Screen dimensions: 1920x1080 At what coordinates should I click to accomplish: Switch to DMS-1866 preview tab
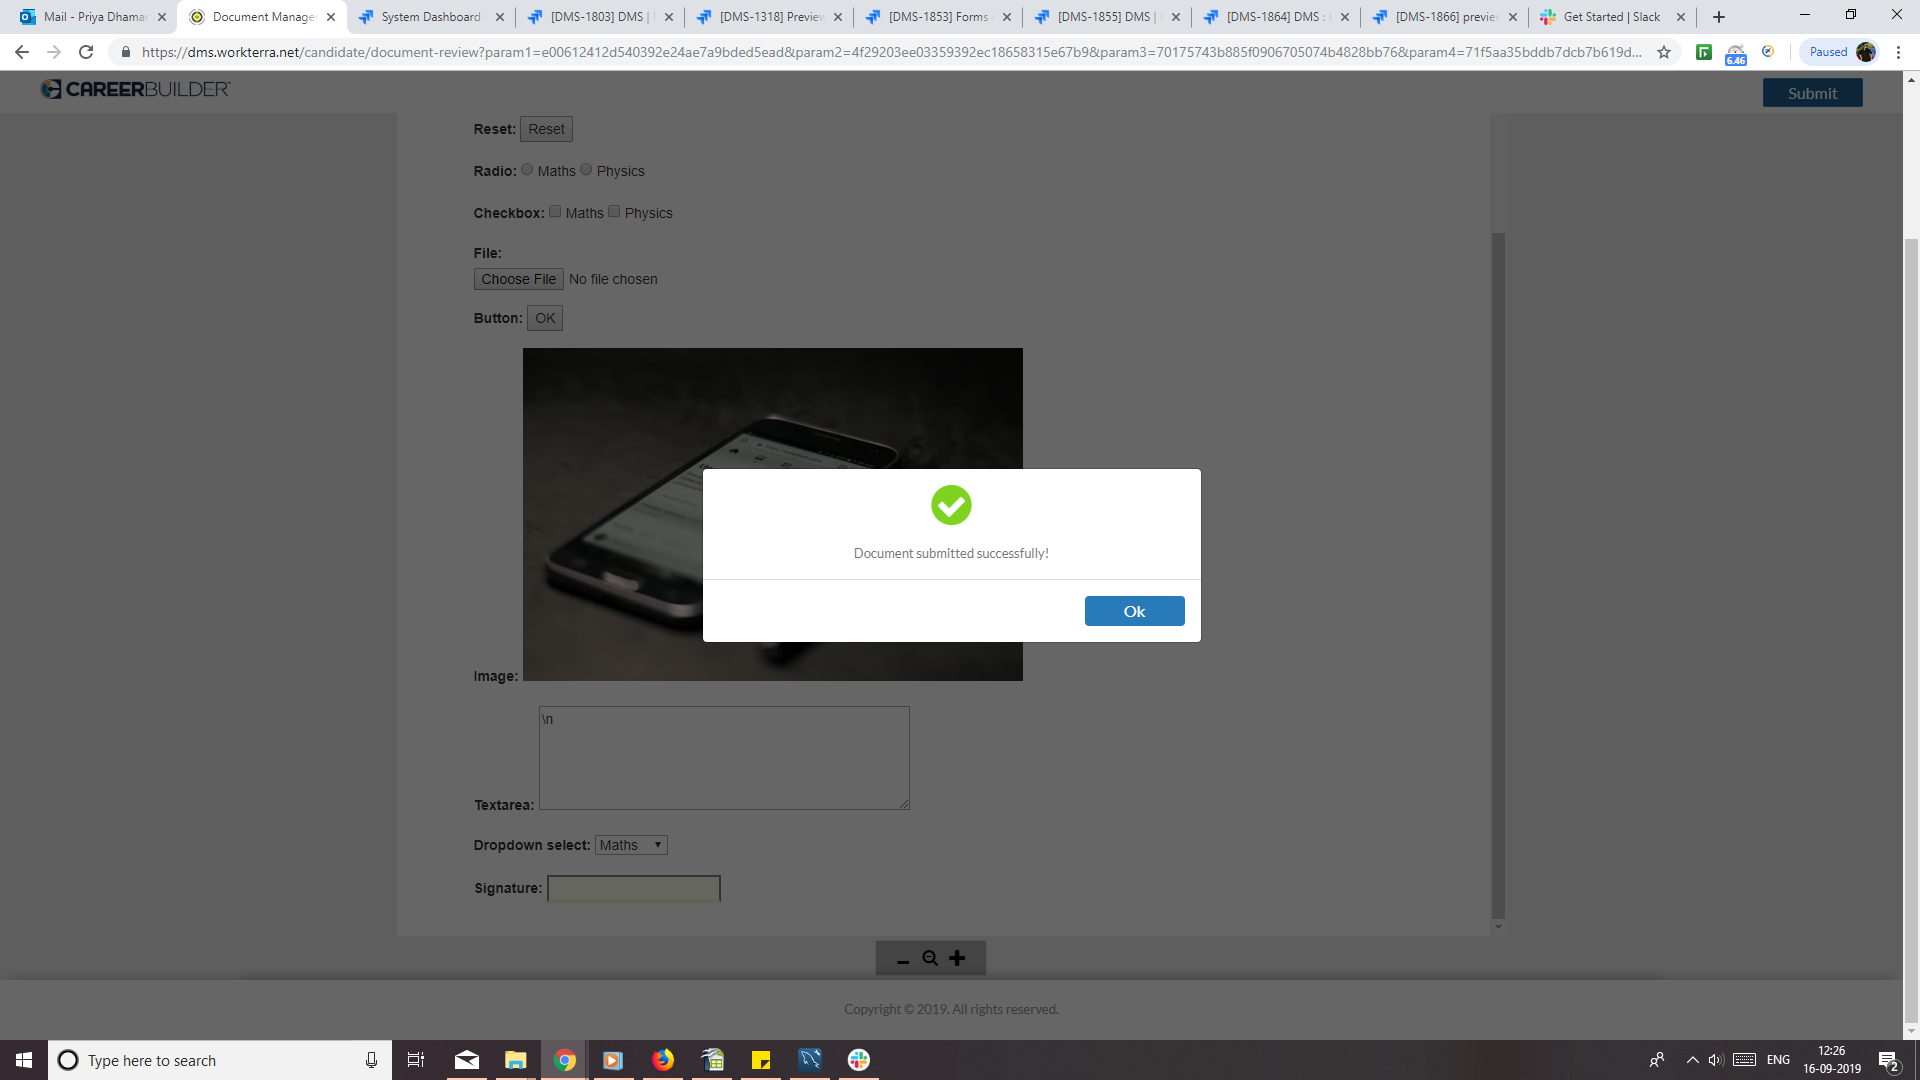[x=1445, y=17]
